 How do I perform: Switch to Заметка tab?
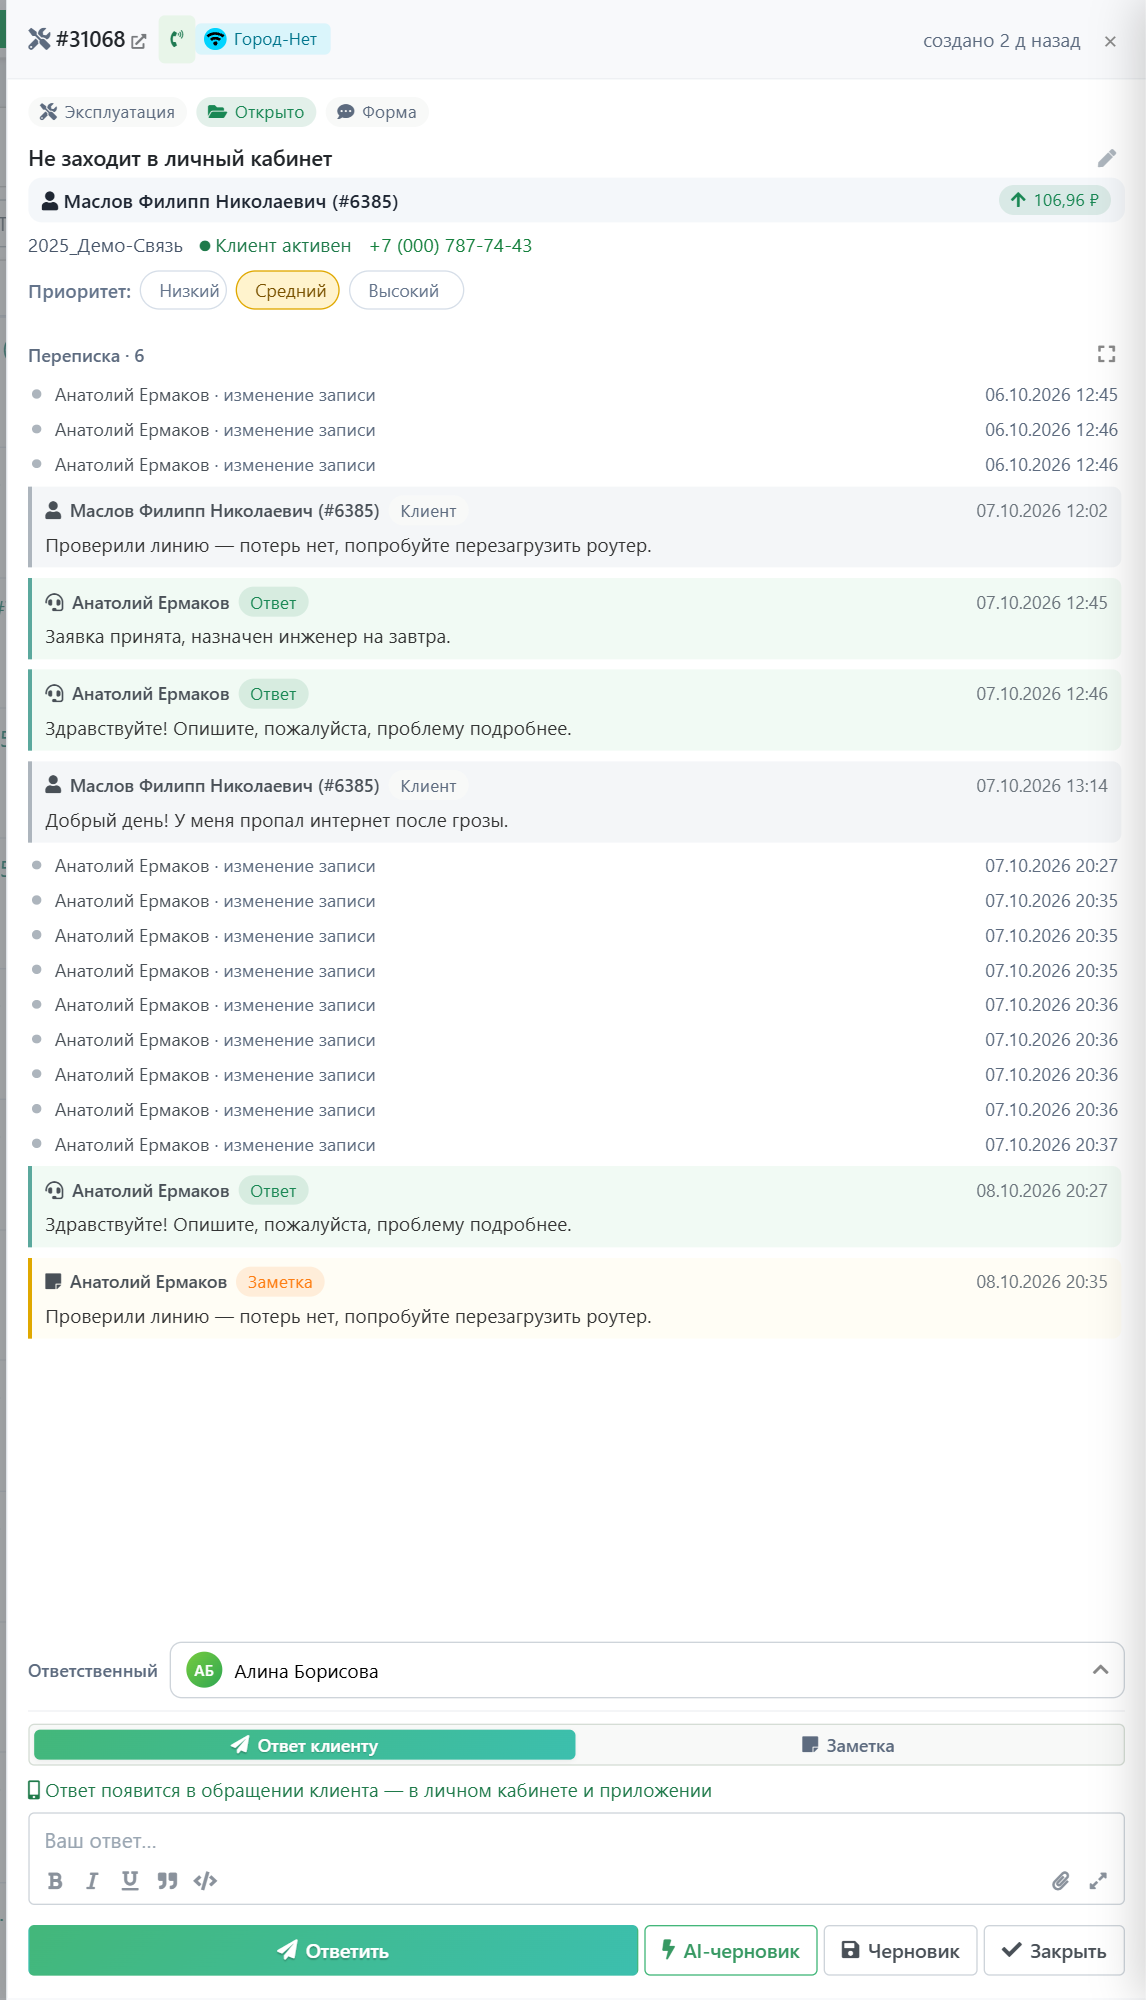point(848,1746)
